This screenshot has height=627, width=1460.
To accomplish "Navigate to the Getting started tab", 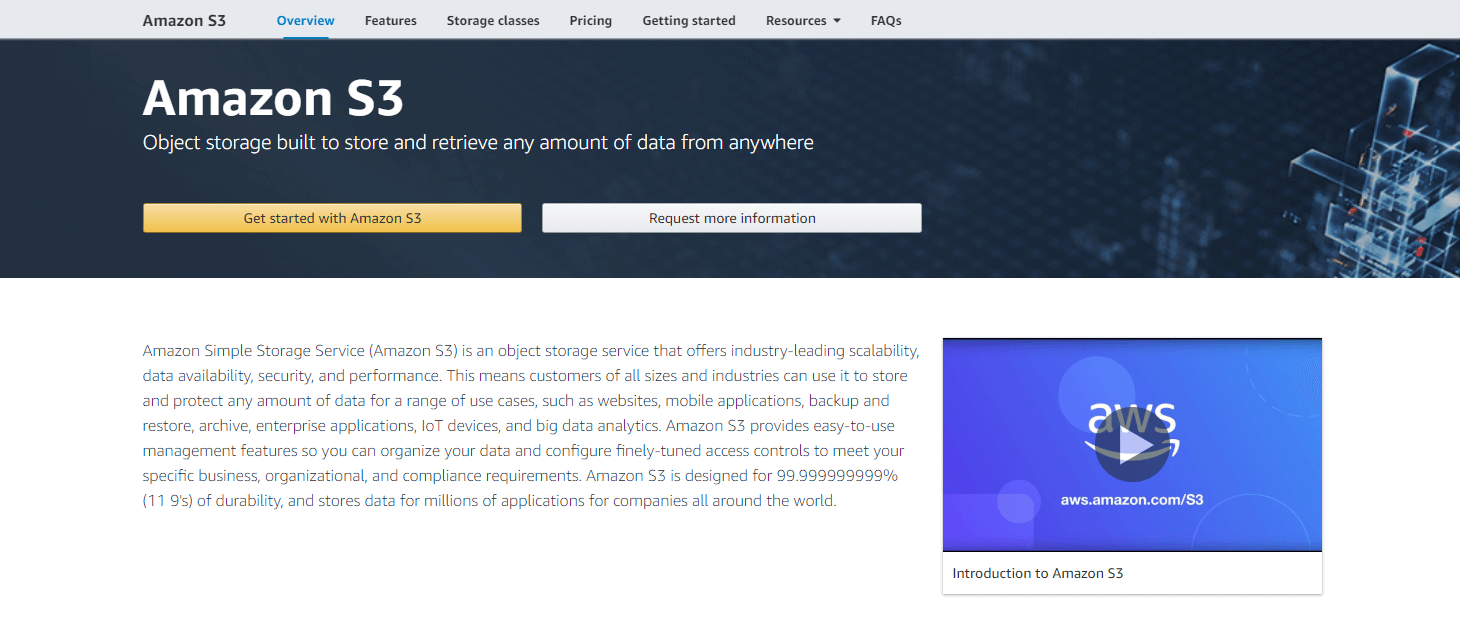I will coord(688,21).
